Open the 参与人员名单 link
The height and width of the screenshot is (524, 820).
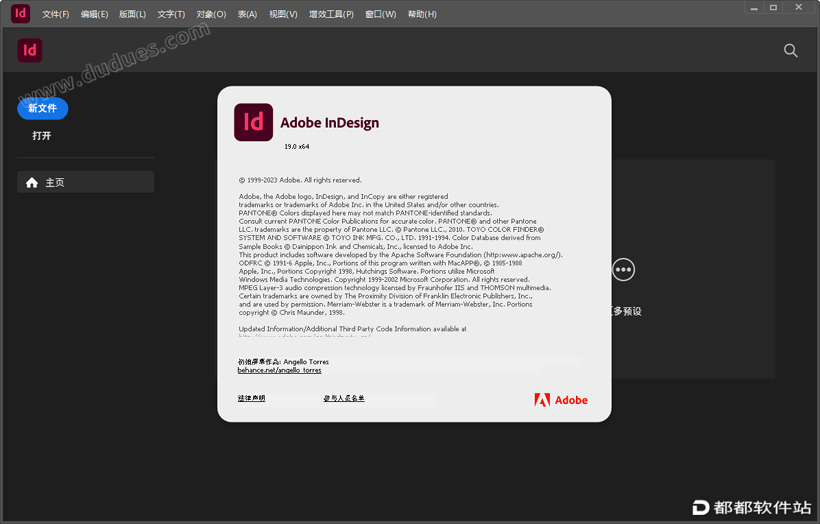[344, 398]
